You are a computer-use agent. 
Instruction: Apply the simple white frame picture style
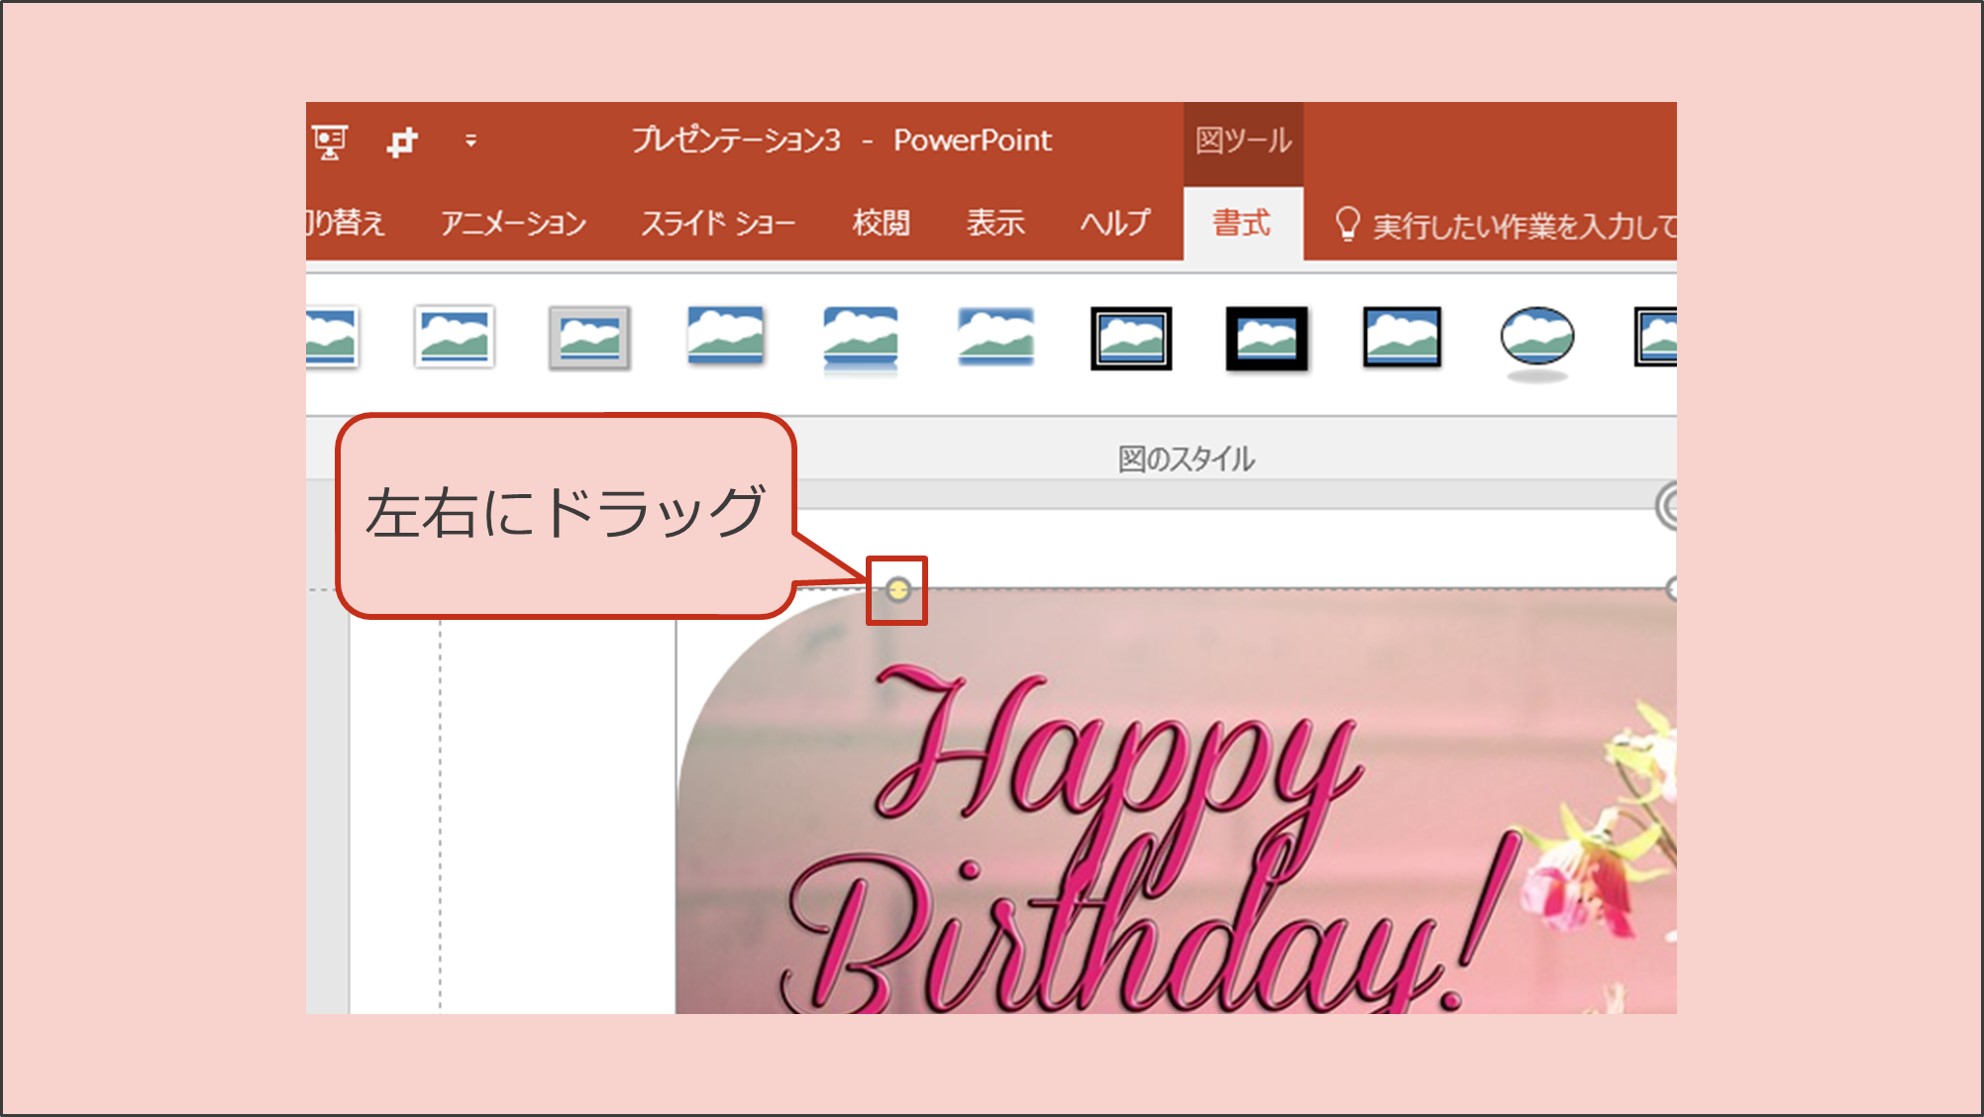point(454,337)
